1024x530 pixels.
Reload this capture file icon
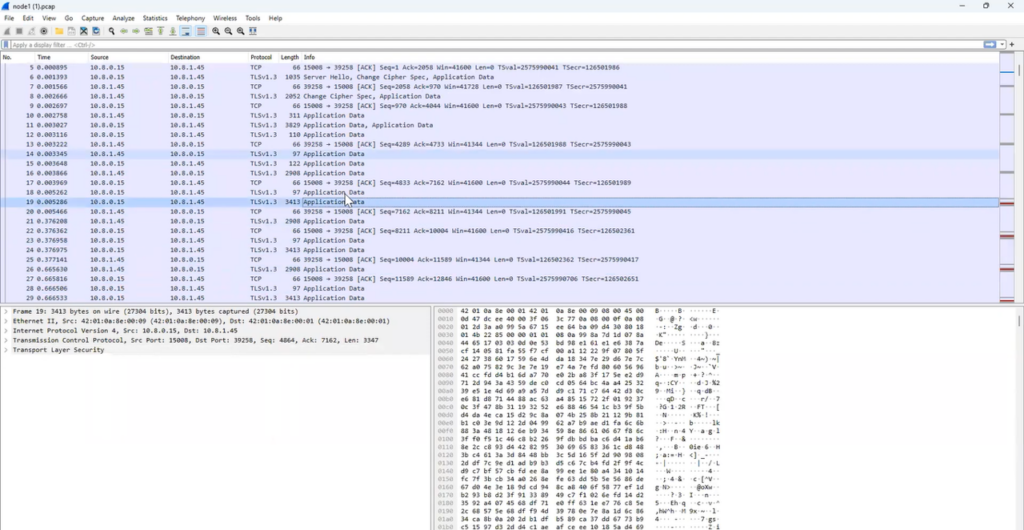click(x=96, y=31)
